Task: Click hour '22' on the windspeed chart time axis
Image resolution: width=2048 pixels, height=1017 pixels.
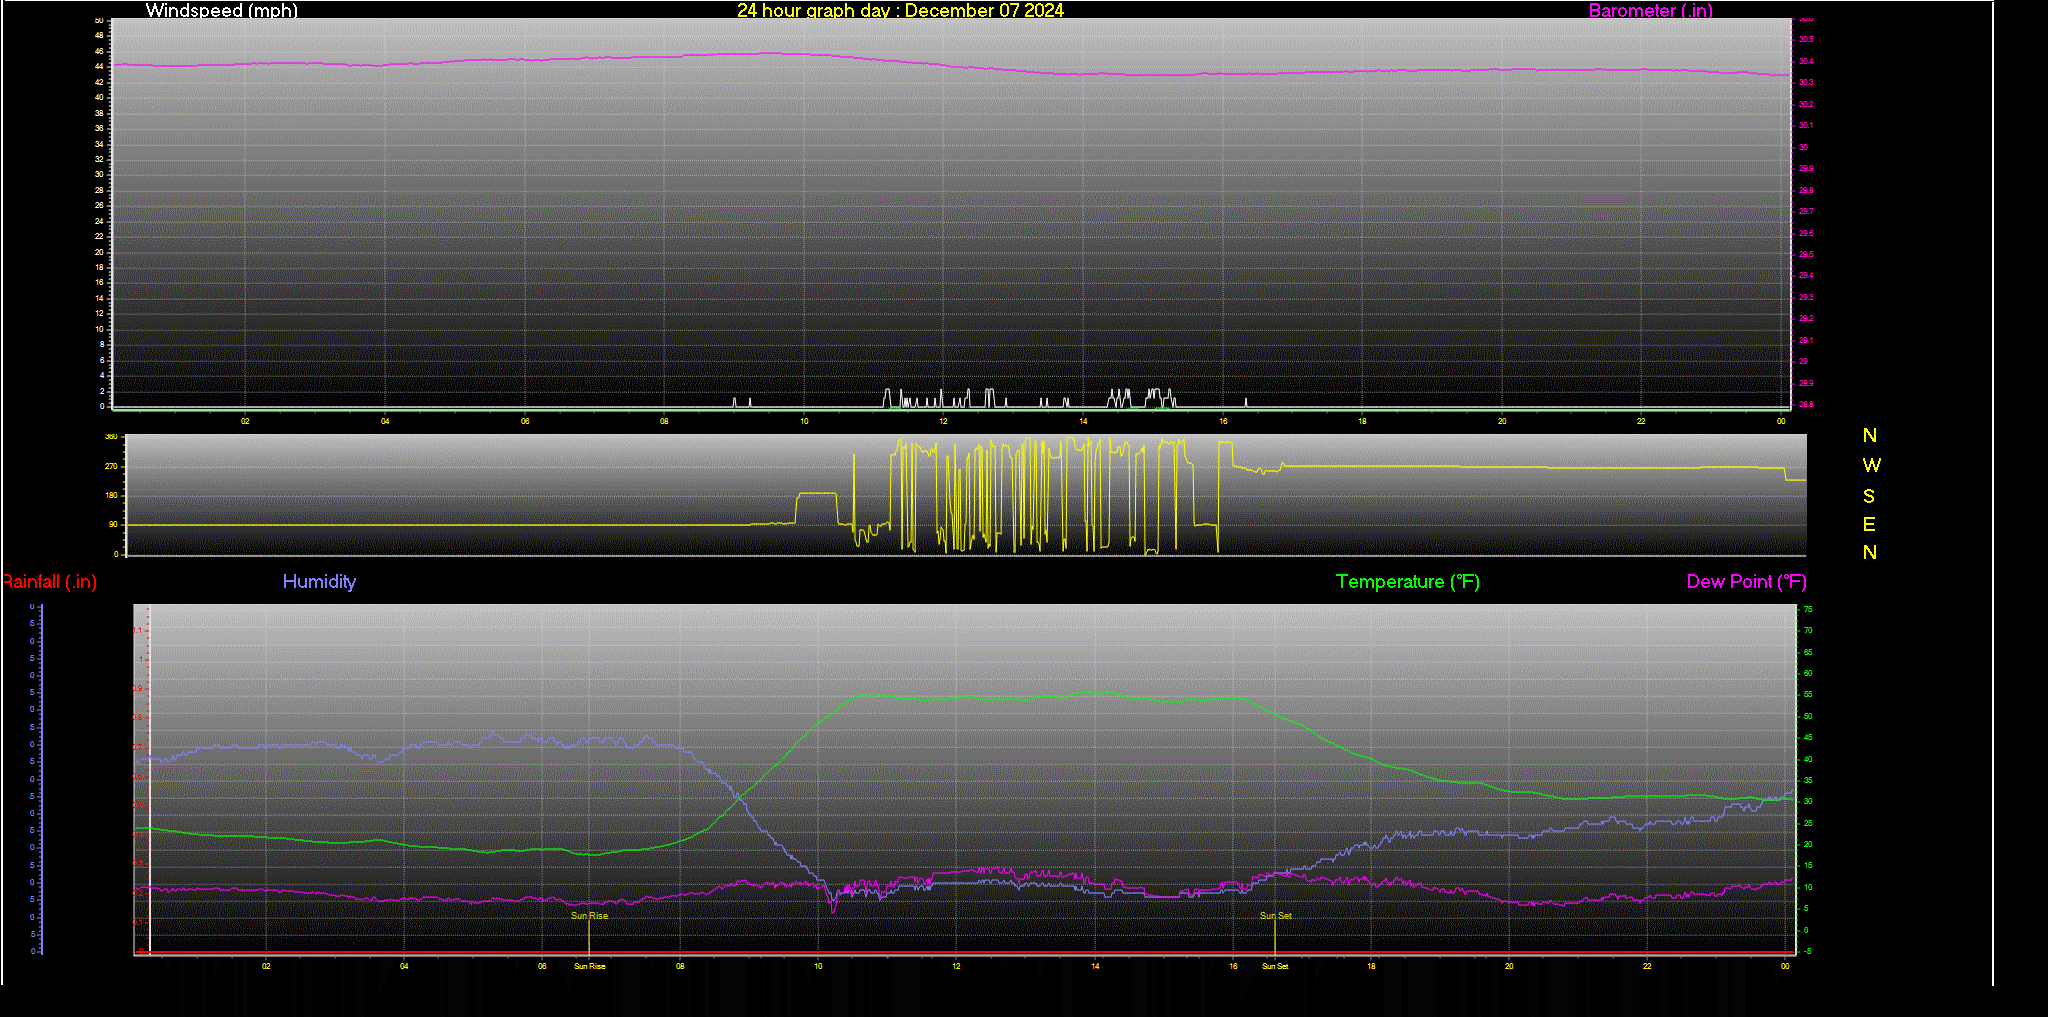Action: (1641, 421)
